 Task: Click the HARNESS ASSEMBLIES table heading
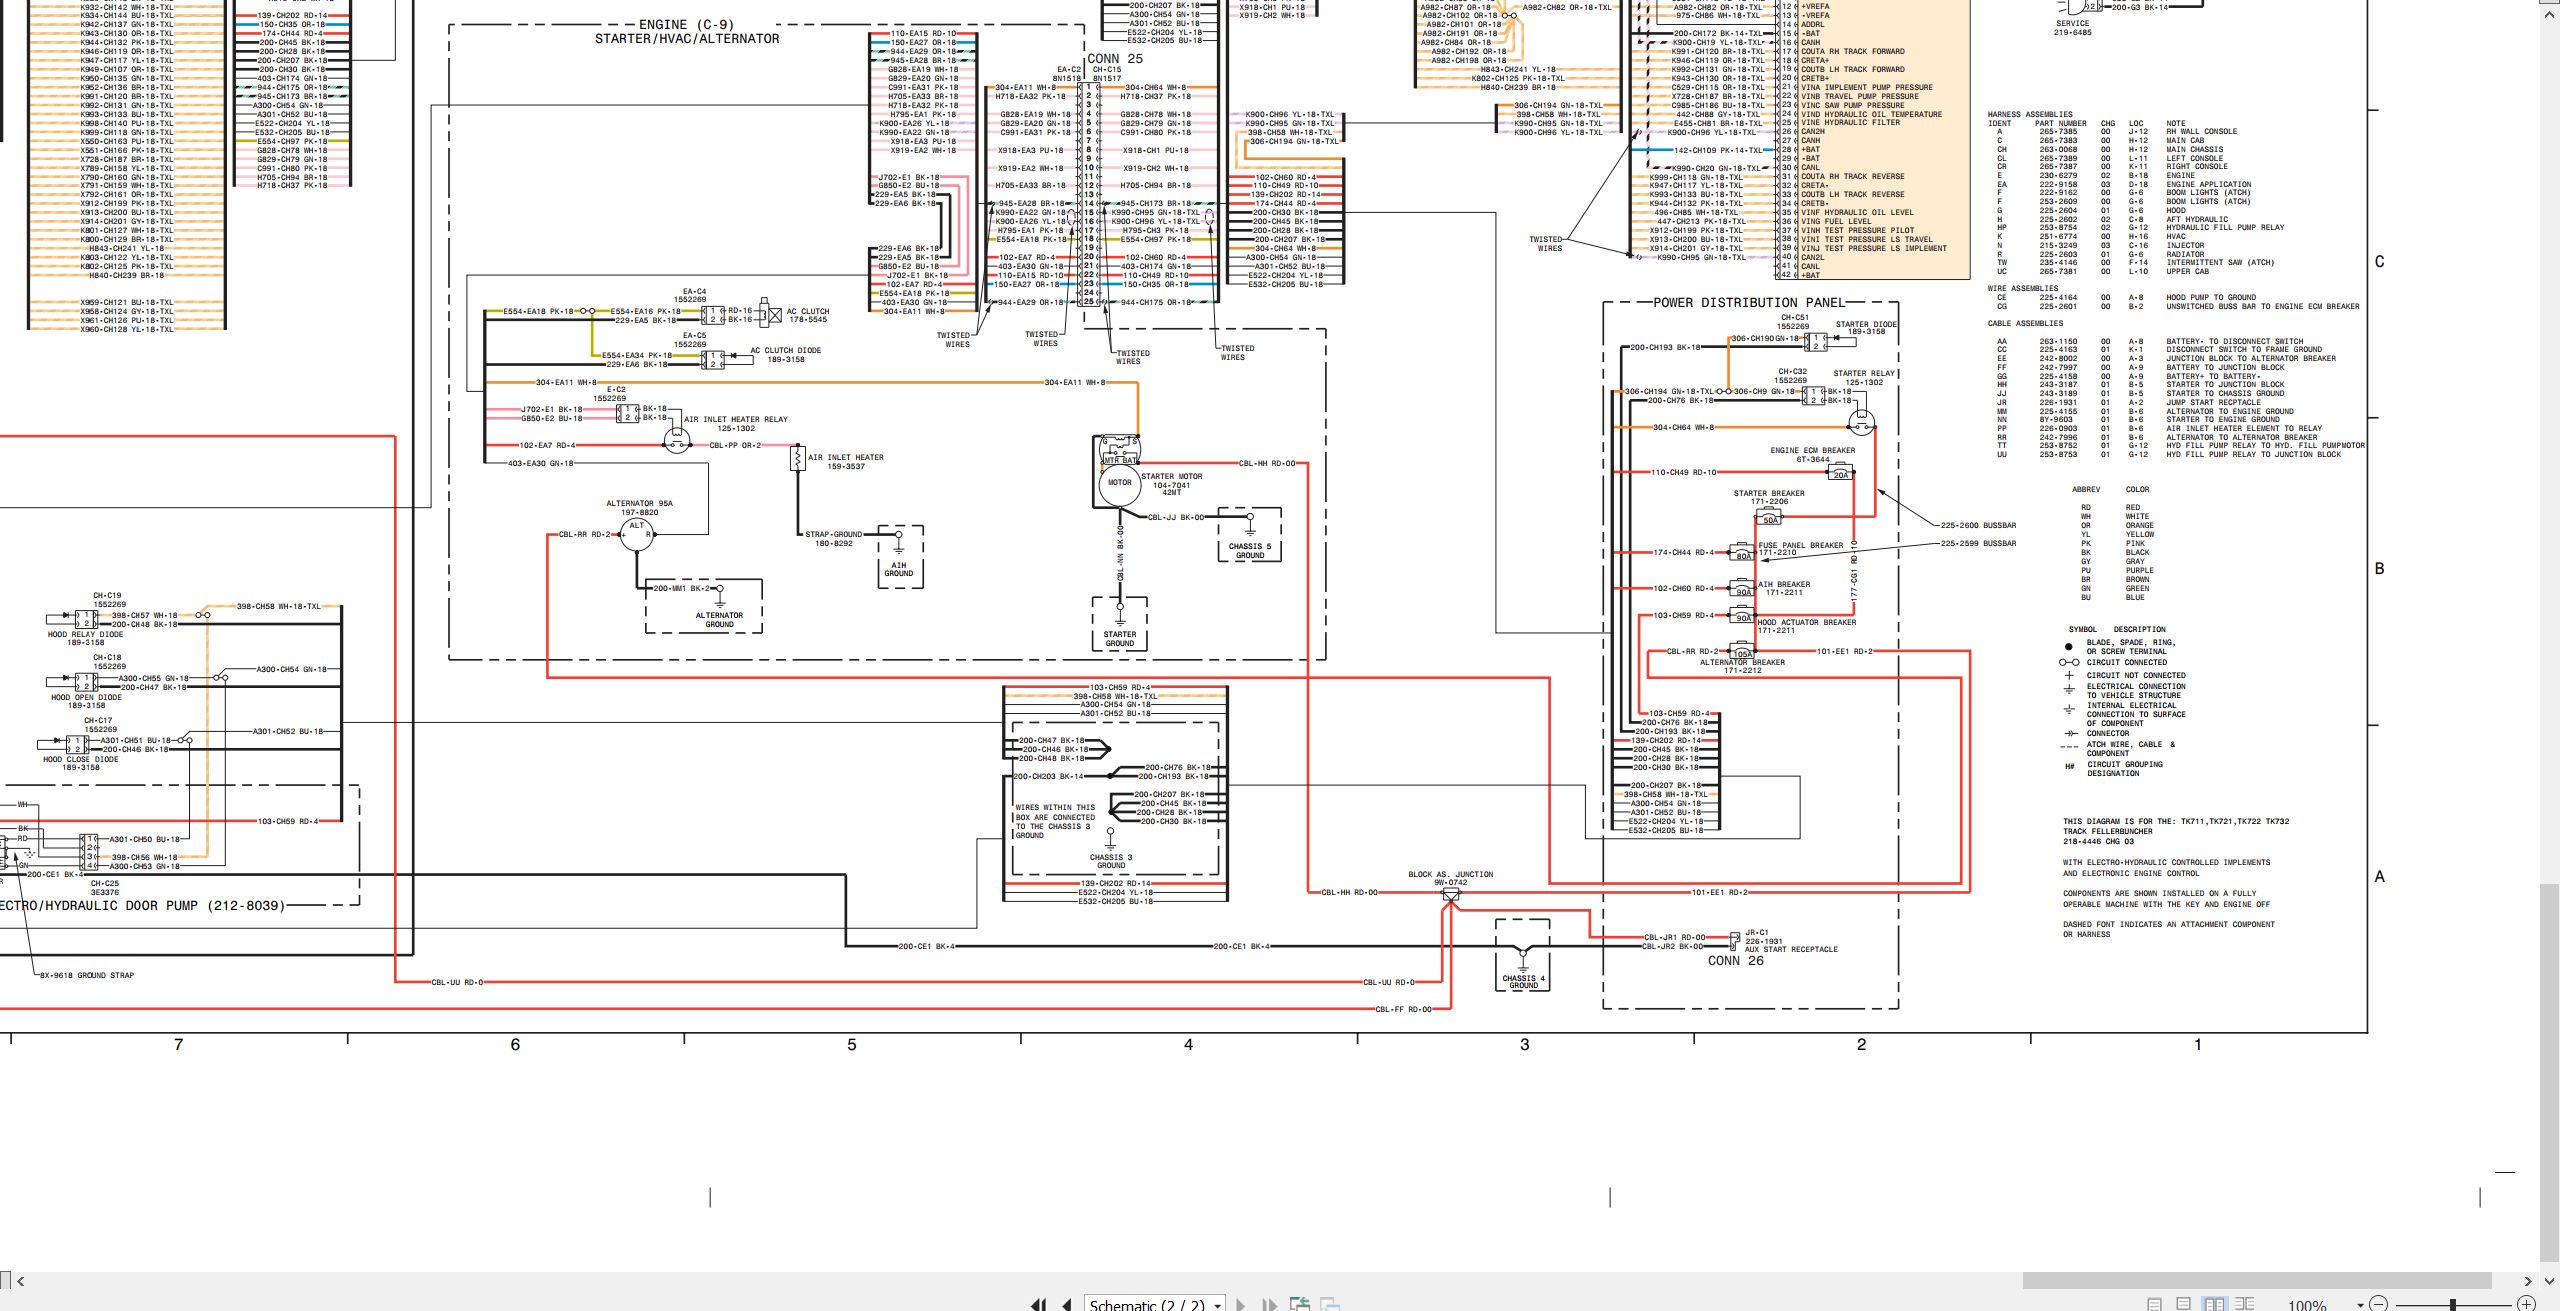(2029, 115)
